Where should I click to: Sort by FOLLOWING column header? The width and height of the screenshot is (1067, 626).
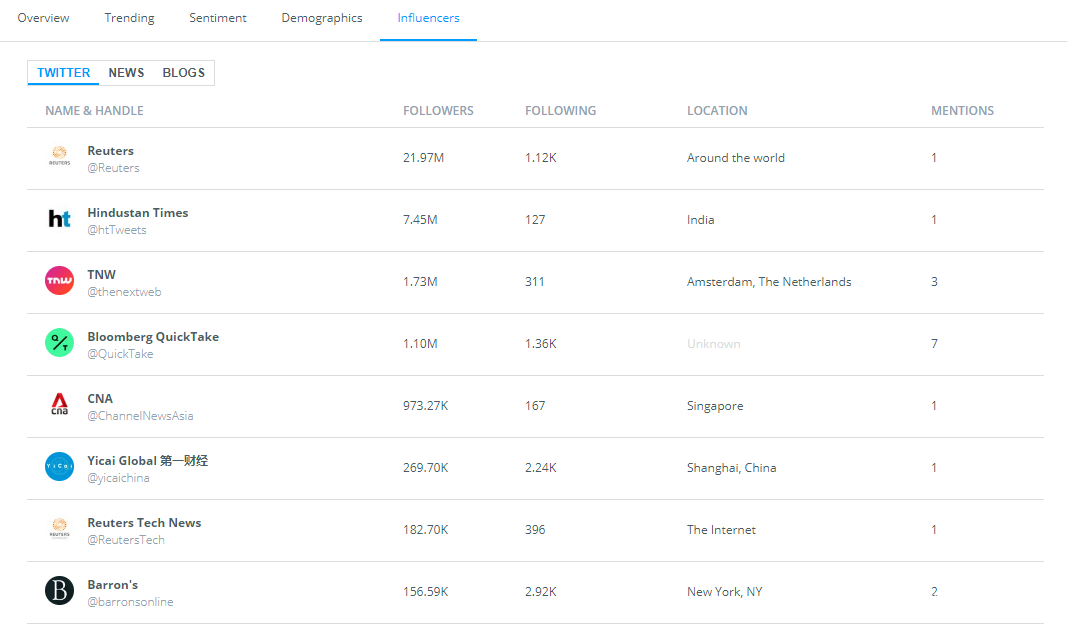[x=561, y=111]
